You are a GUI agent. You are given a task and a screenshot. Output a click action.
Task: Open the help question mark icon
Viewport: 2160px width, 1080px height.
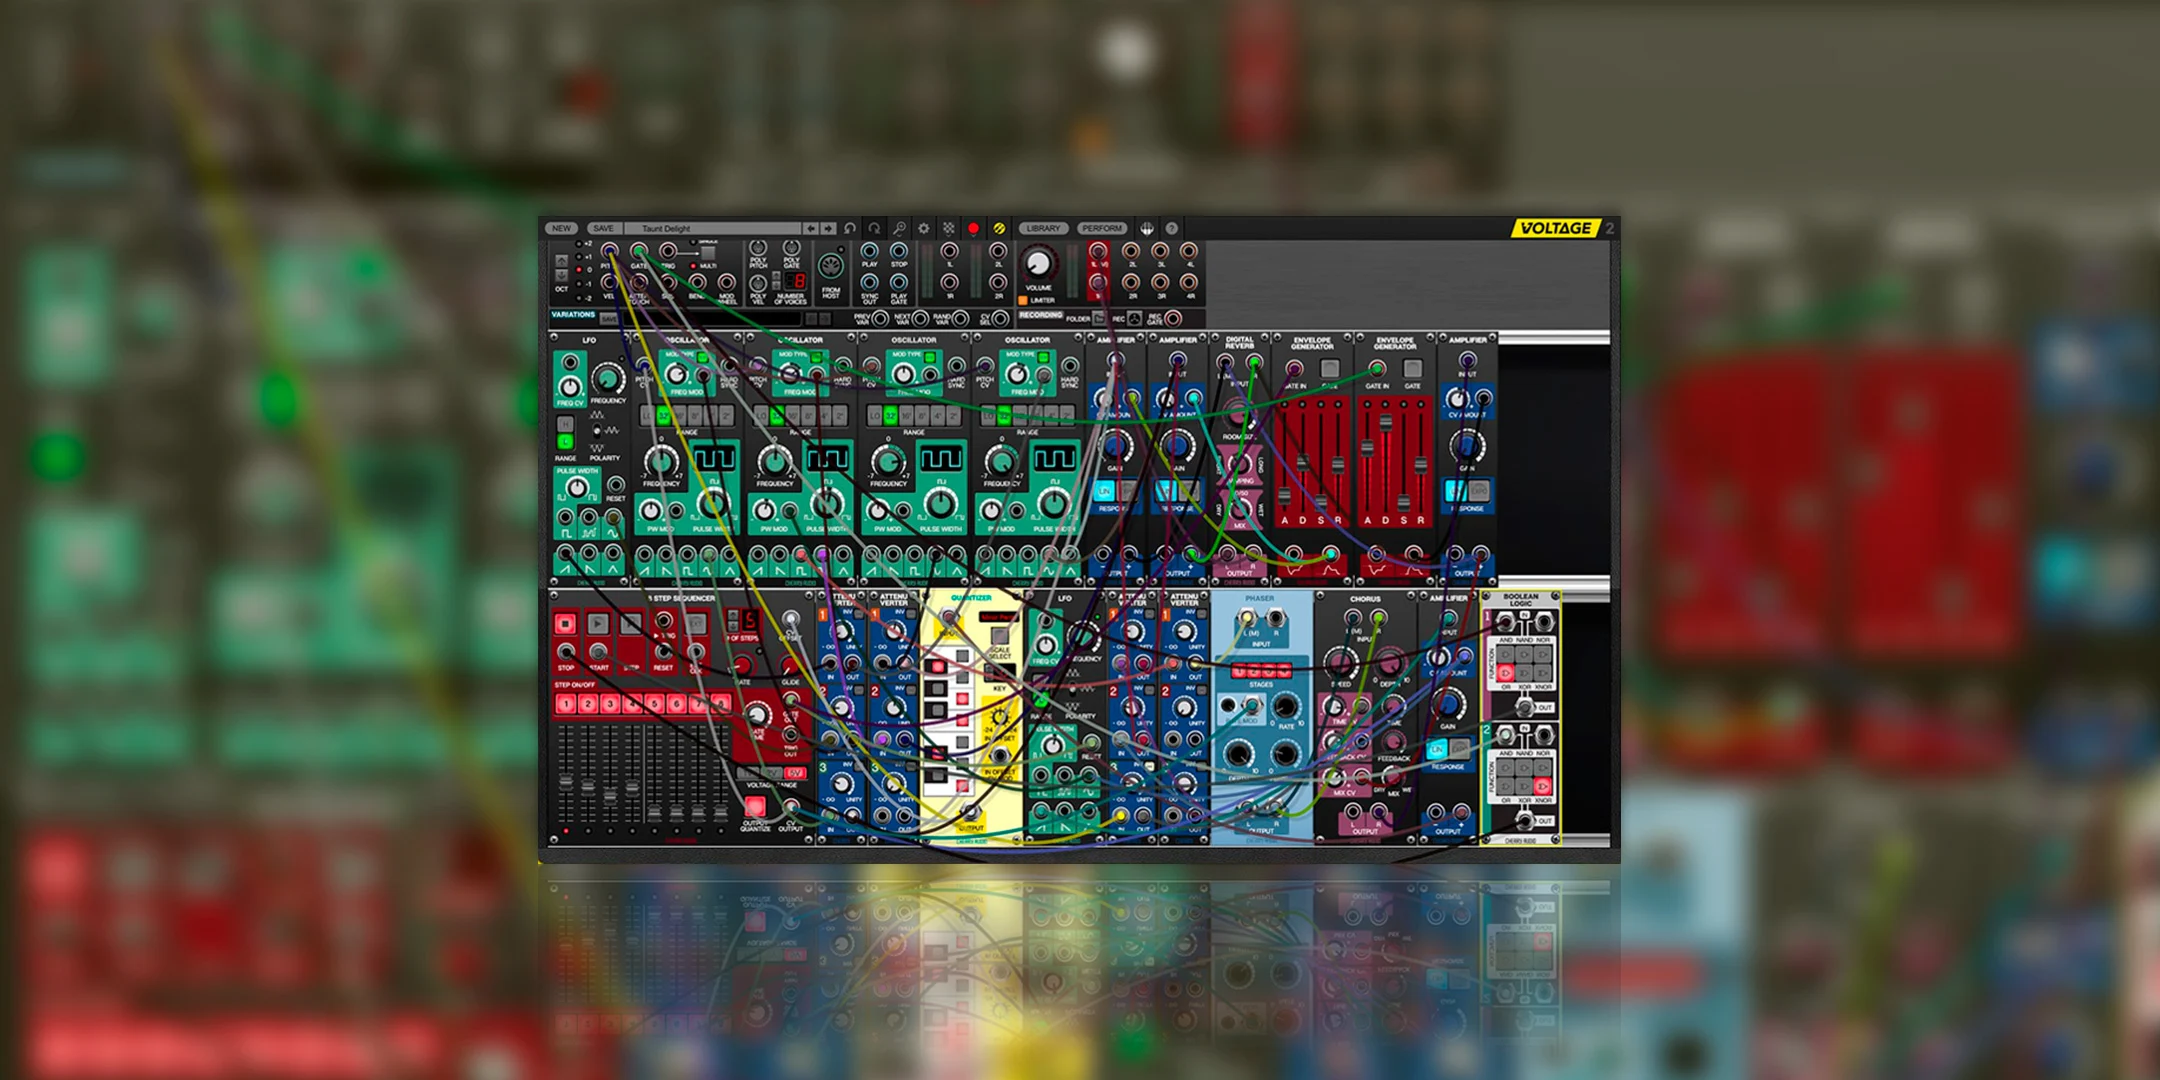pyautogui.click(x=1171, y=228)
